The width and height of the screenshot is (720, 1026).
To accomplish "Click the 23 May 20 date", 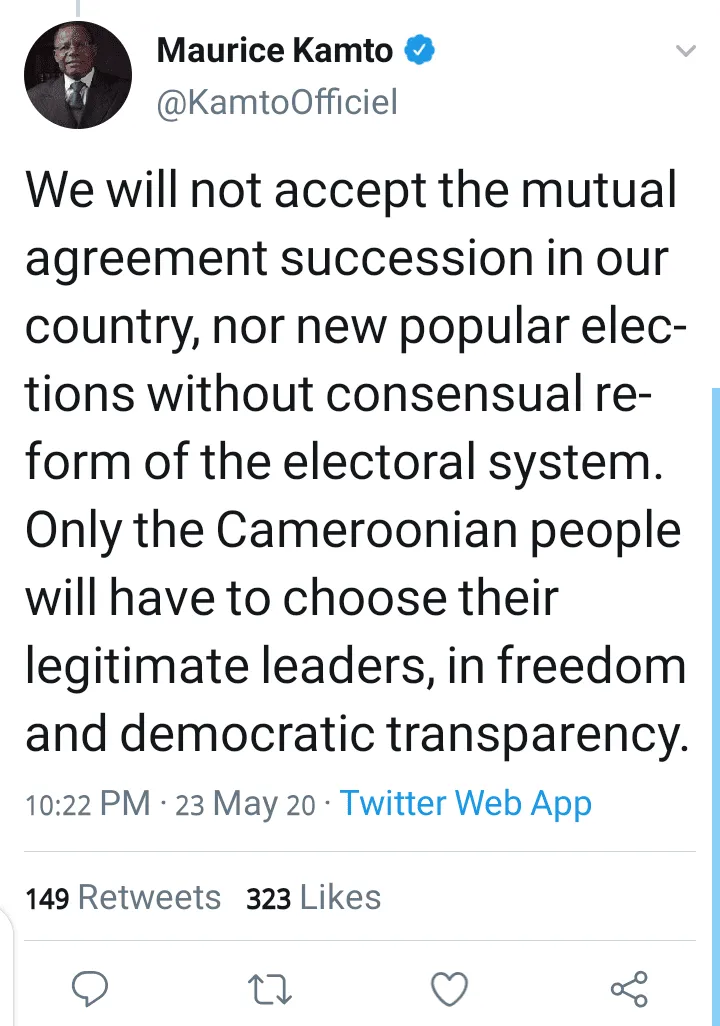I will 245,804.
